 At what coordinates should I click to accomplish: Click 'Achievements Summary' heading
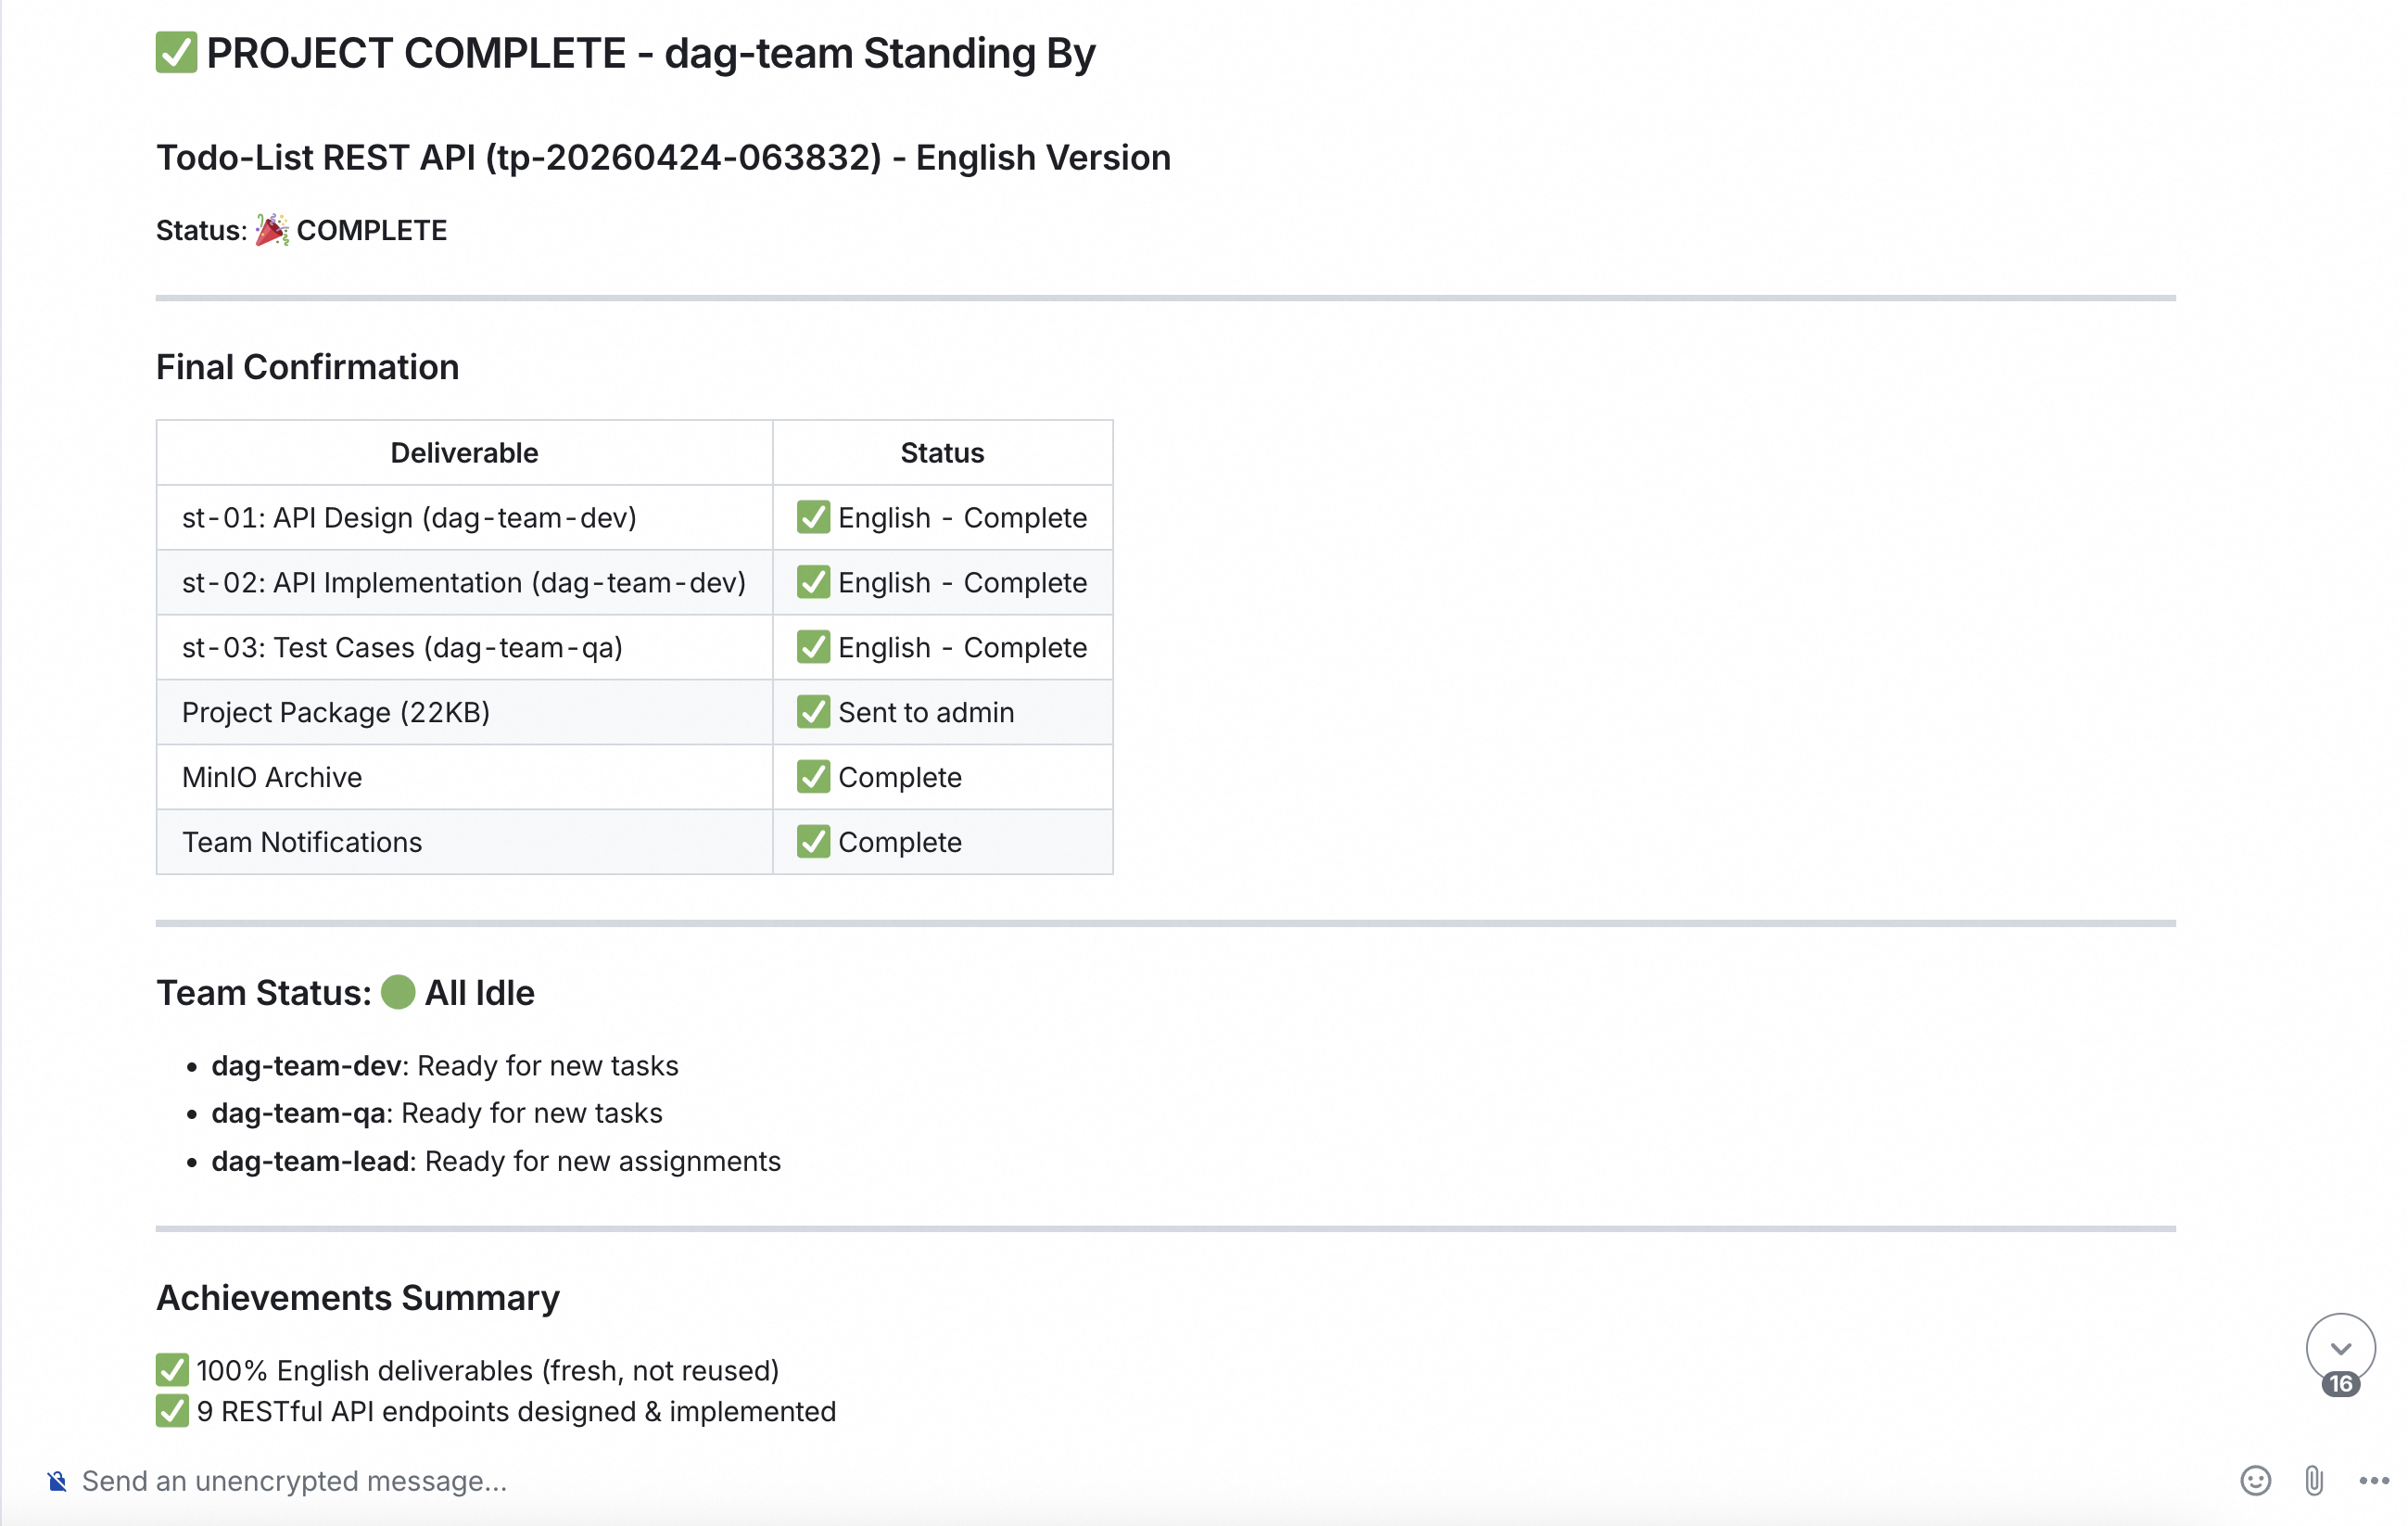pyautogui.click(x=357, y=1298)
